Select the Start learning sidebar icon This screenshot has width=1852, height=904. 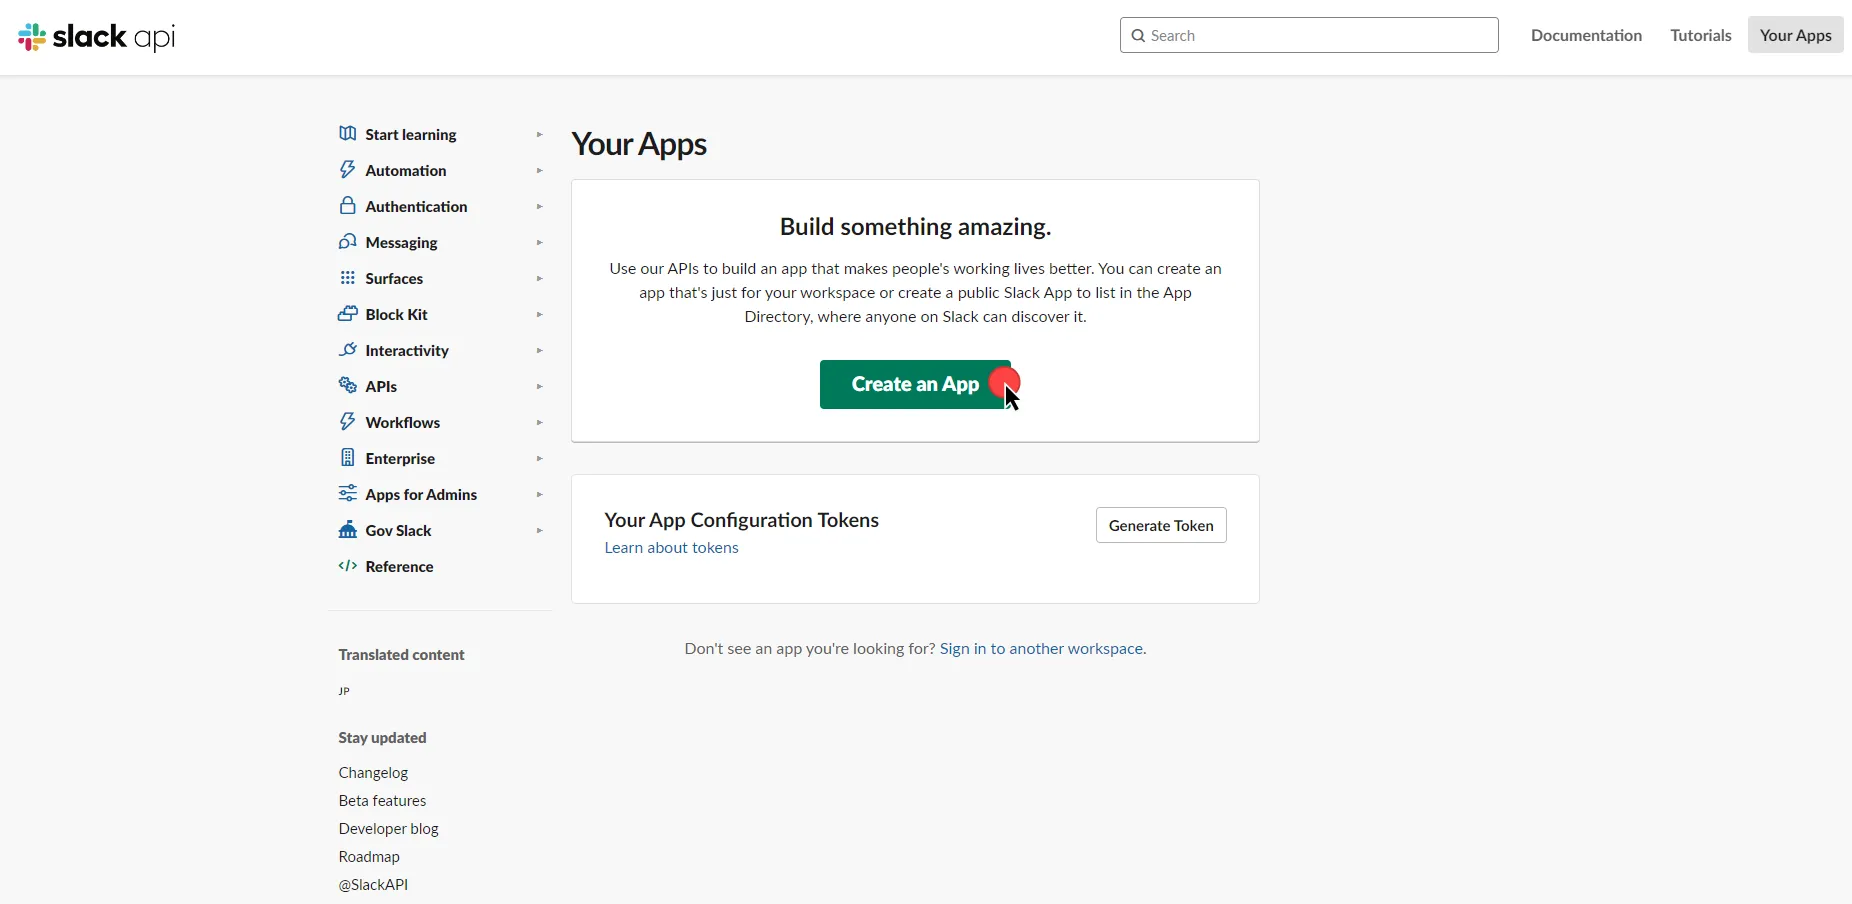click(x=347, y=134)
